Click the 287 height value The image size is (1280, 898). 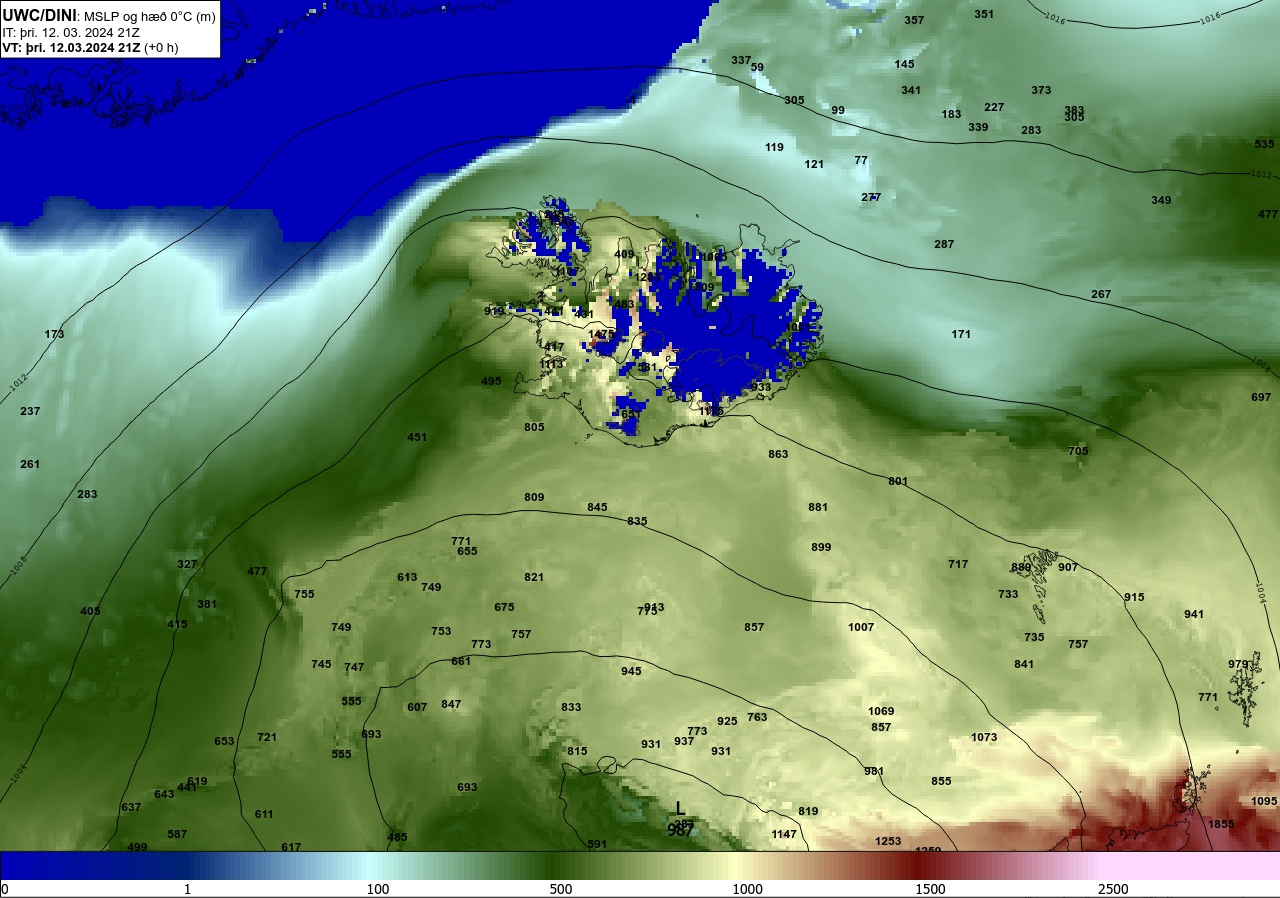pos(944,244)
